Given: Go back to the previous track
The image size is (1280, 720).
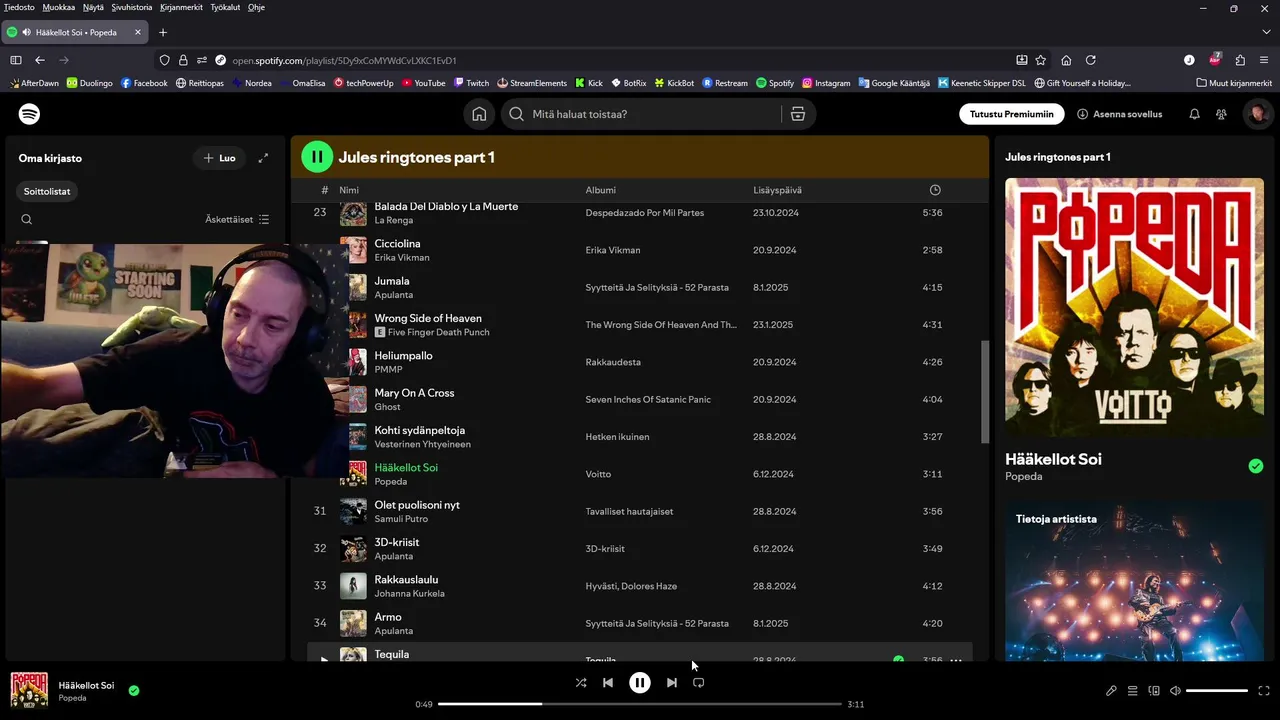Looking at the screenshot, I should 608,683.
